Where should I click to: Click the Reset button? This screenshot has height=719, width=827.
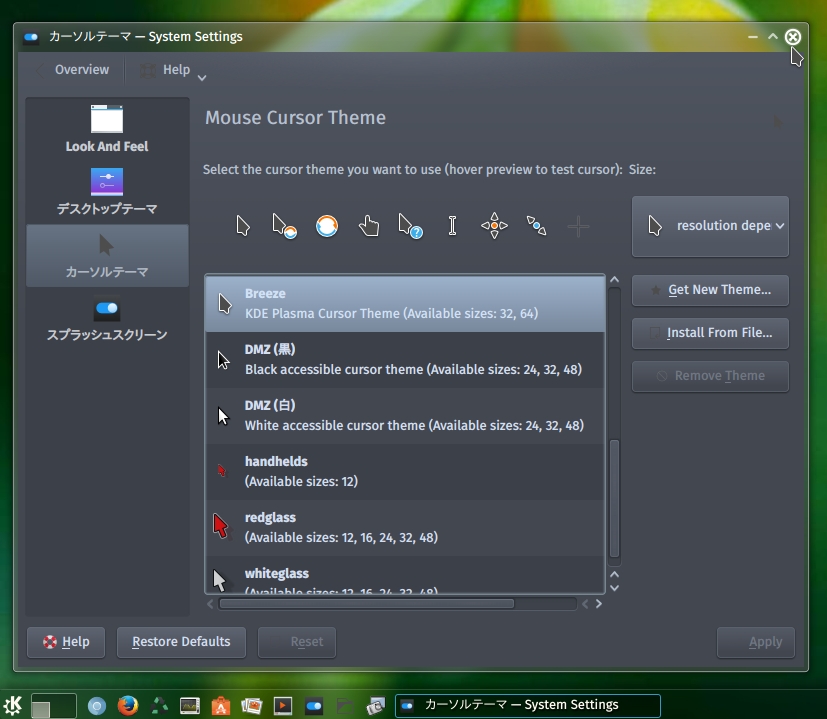(x=296, y=642)
